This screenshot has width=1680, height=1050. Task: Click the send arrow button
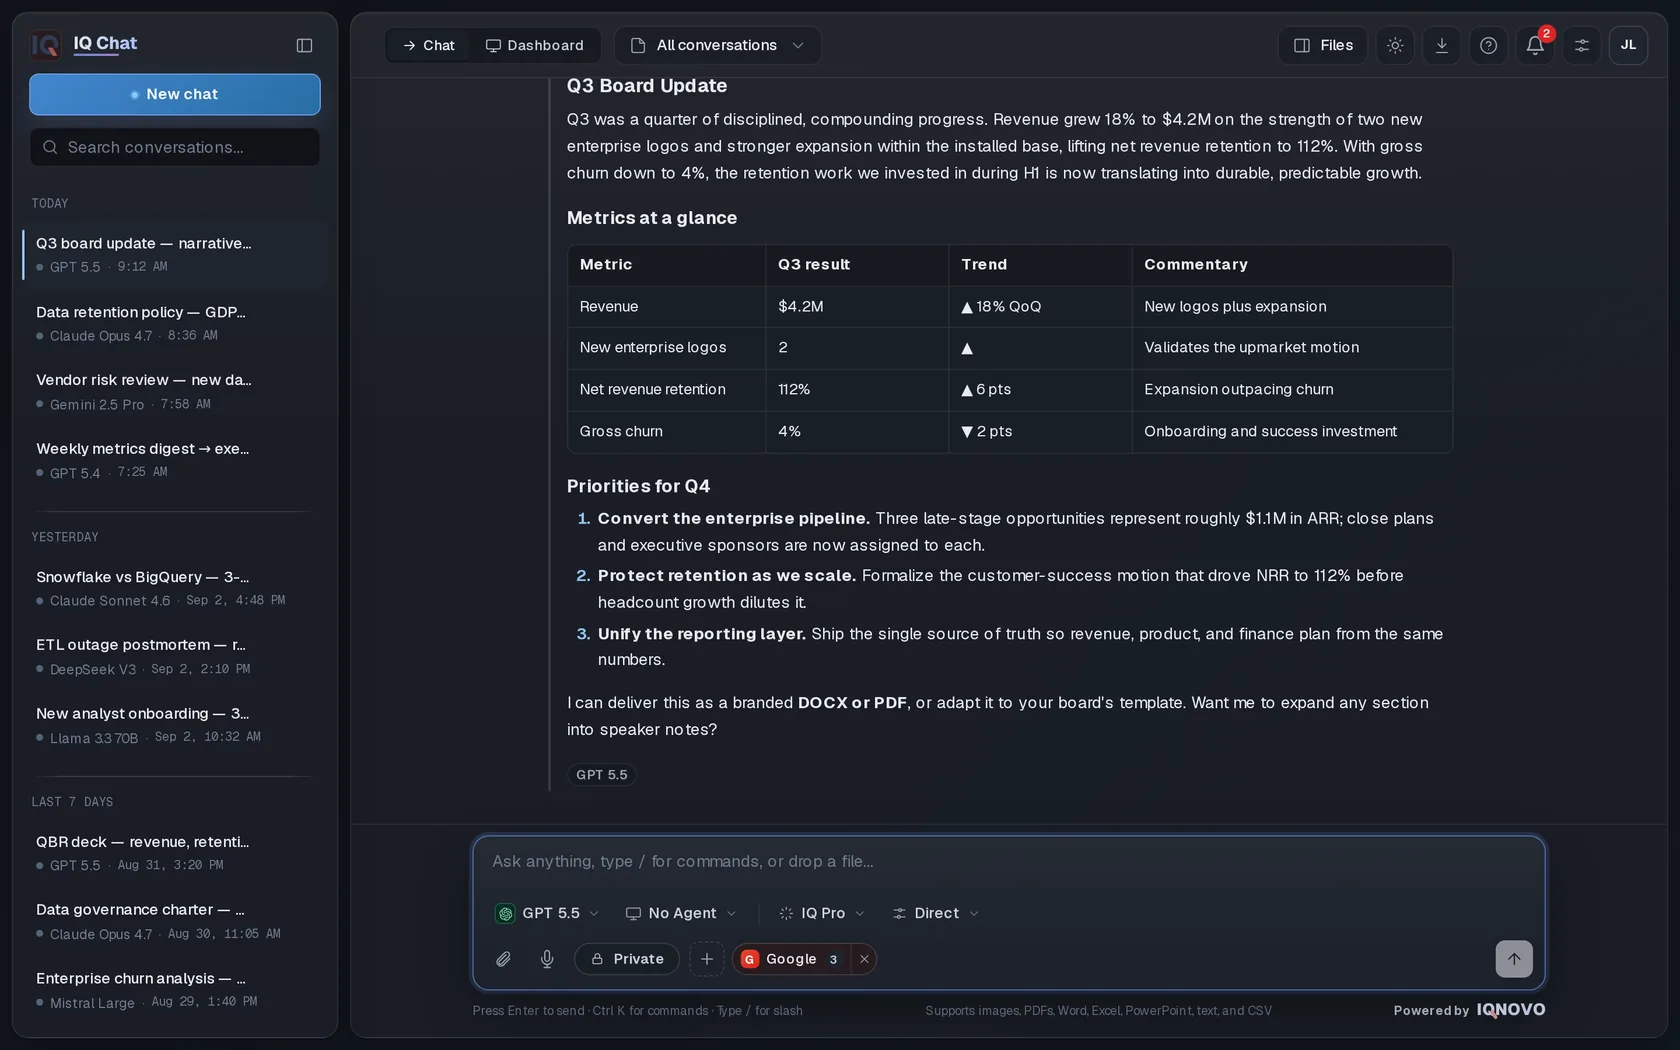pos(1513,959)
